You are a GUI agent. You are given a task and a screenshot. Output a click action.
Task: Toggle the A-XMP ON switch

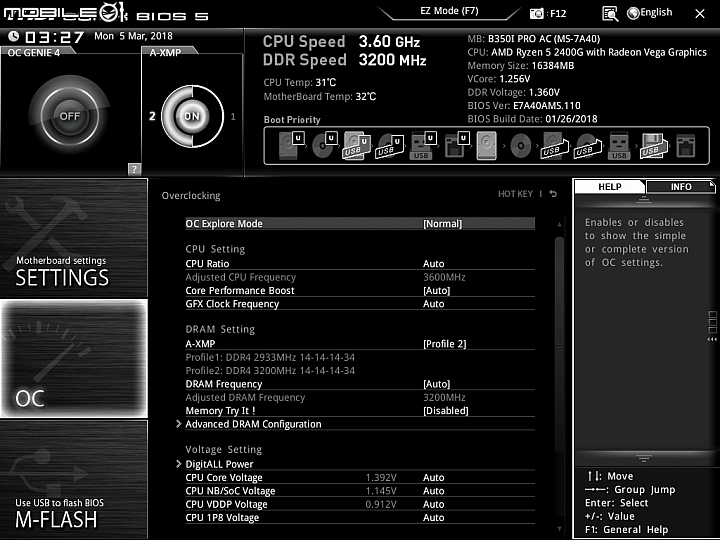tap(192, 116)
